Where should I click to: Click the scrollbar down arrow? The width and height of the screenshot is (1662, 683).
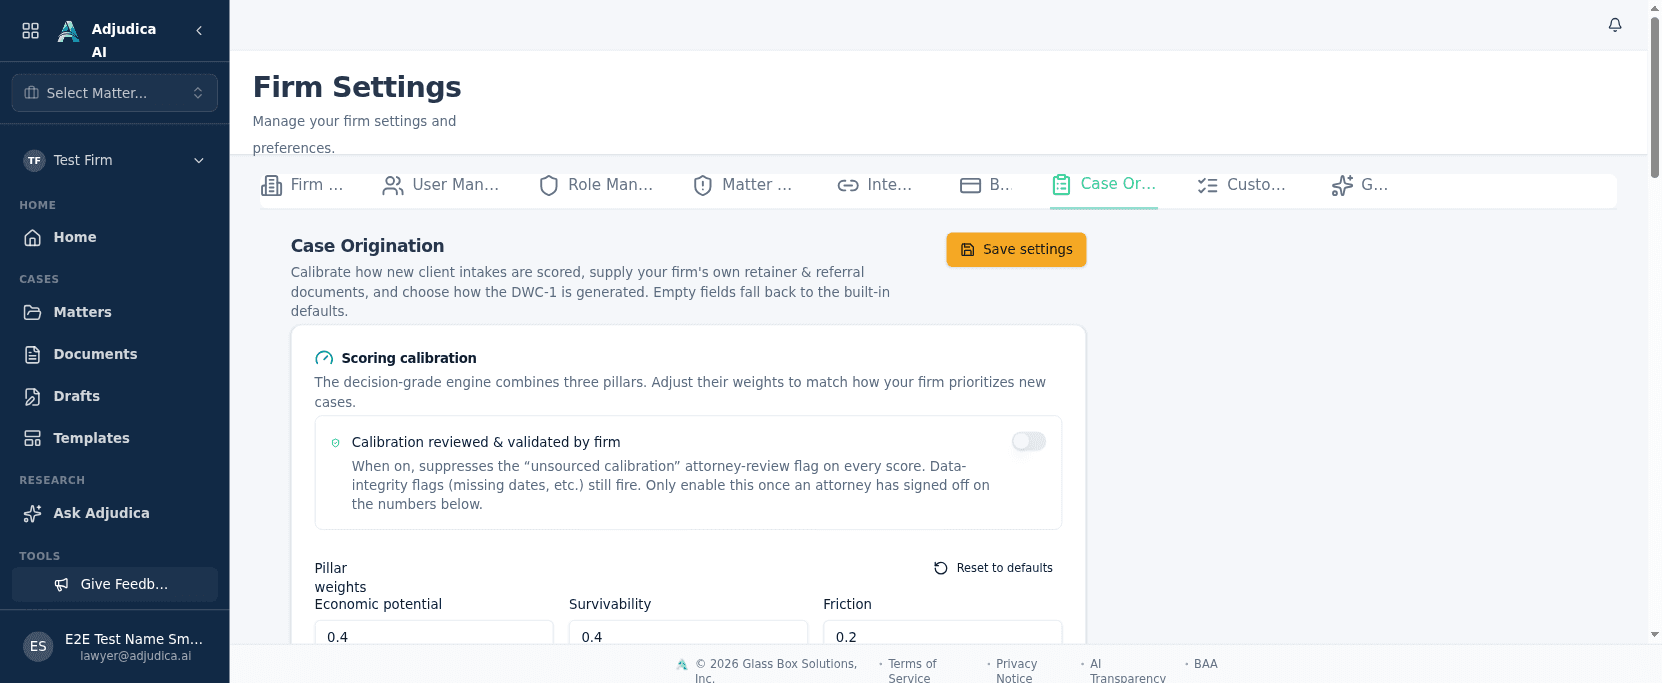(x=1655, y=635)
